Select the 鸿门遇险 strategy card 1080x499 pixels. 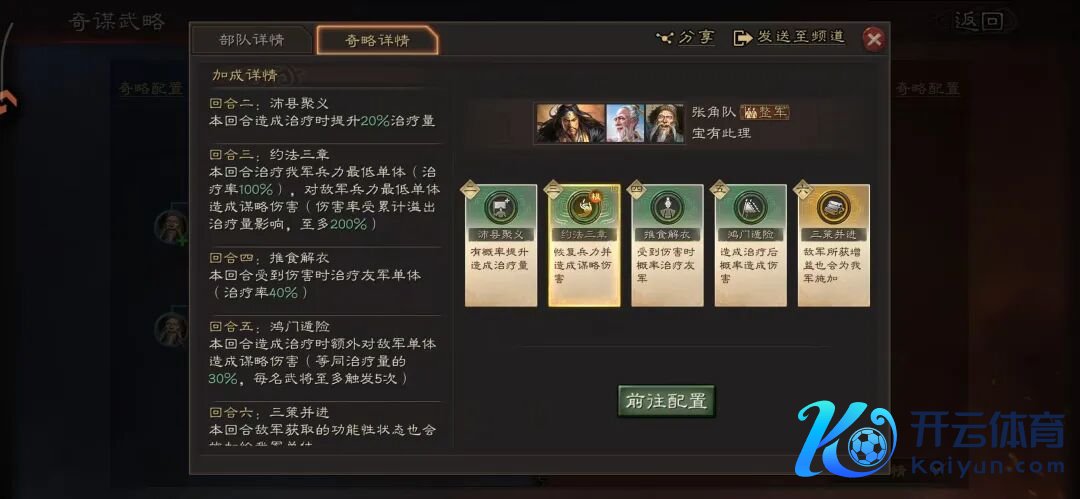[751, 245]
